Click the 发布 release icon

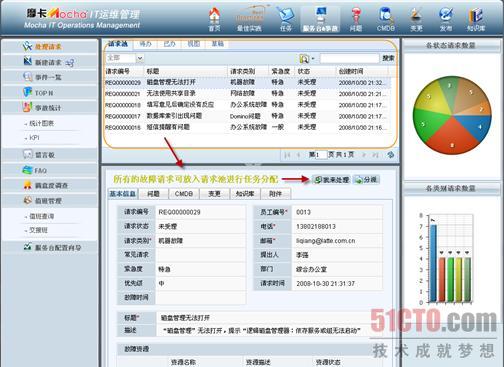pyautogui.click(x=446, y=20)
